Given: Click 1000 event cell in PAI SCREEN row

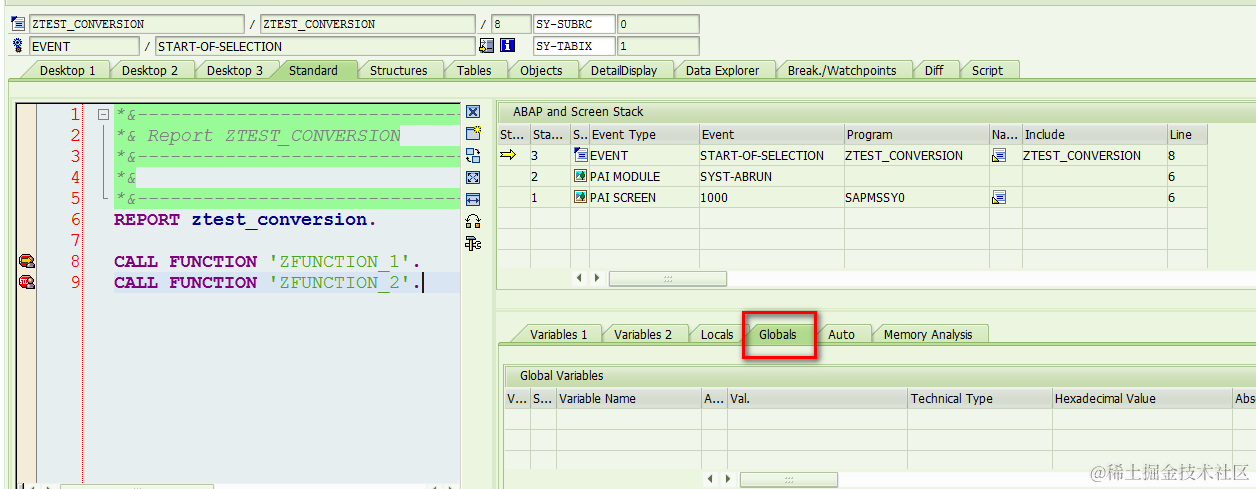Looking at the screenshot, I should coord(771,198).
